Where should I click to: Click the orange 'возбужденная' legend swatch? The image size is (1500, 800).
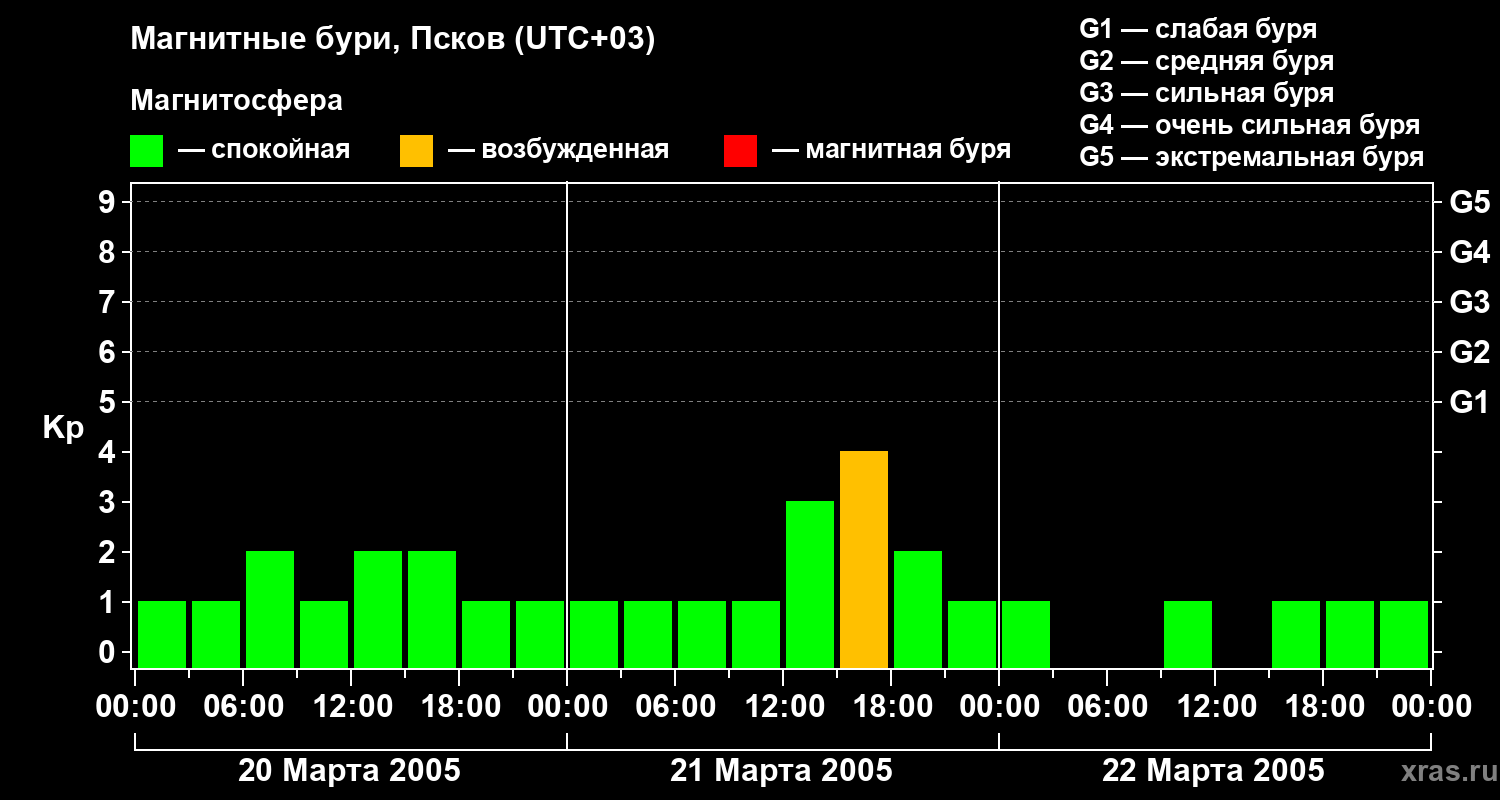click(416, 151)
